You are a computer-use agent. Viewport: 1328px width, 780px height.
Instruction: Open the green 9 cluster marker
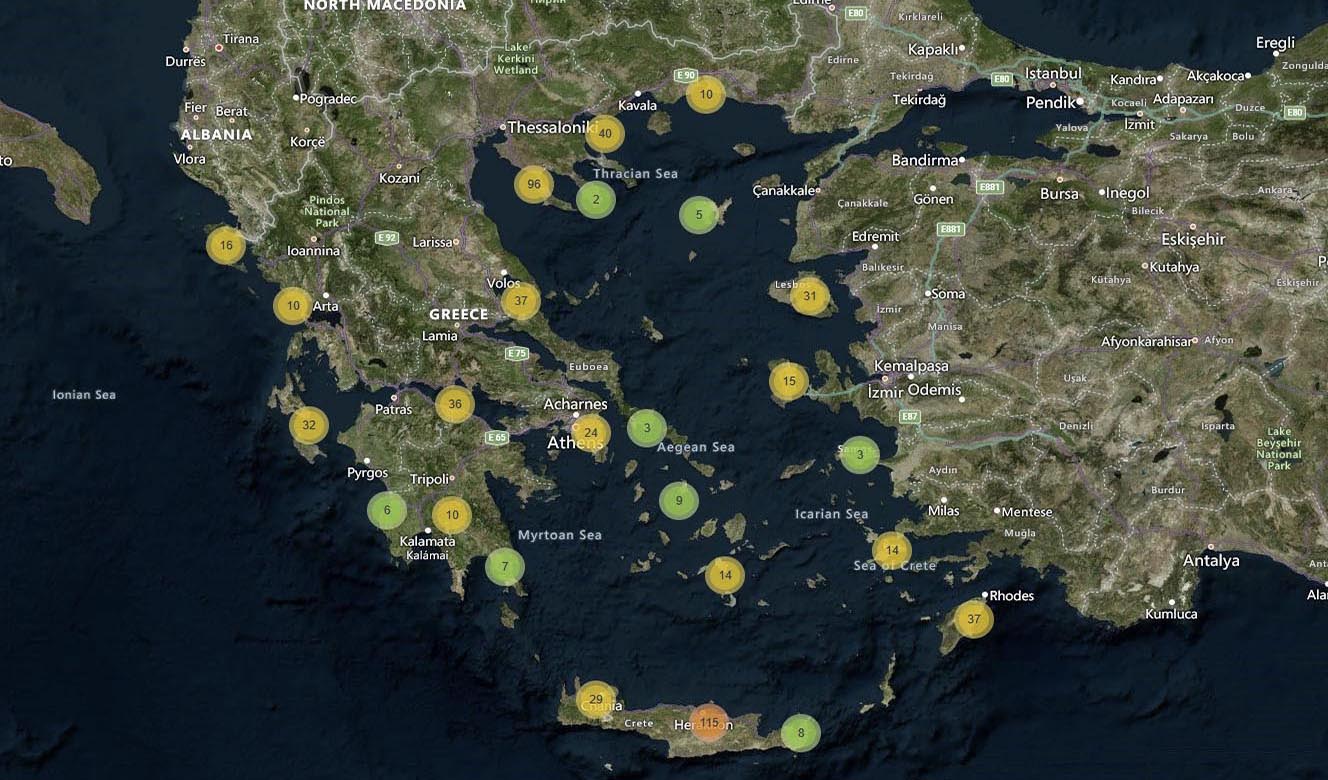click(679, 500)
